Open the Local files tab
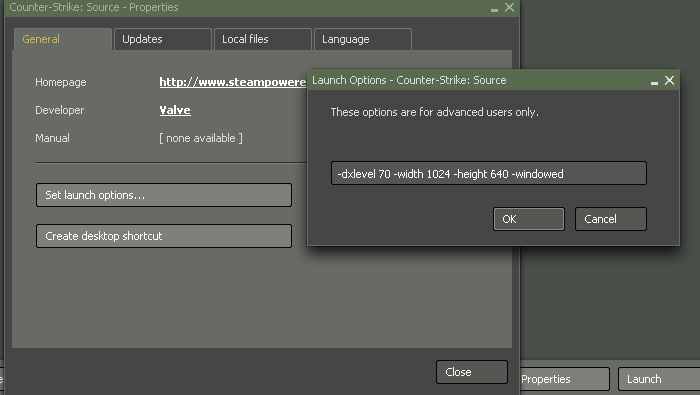The height and width of the screenshot is (395, 700). (262, 39)
